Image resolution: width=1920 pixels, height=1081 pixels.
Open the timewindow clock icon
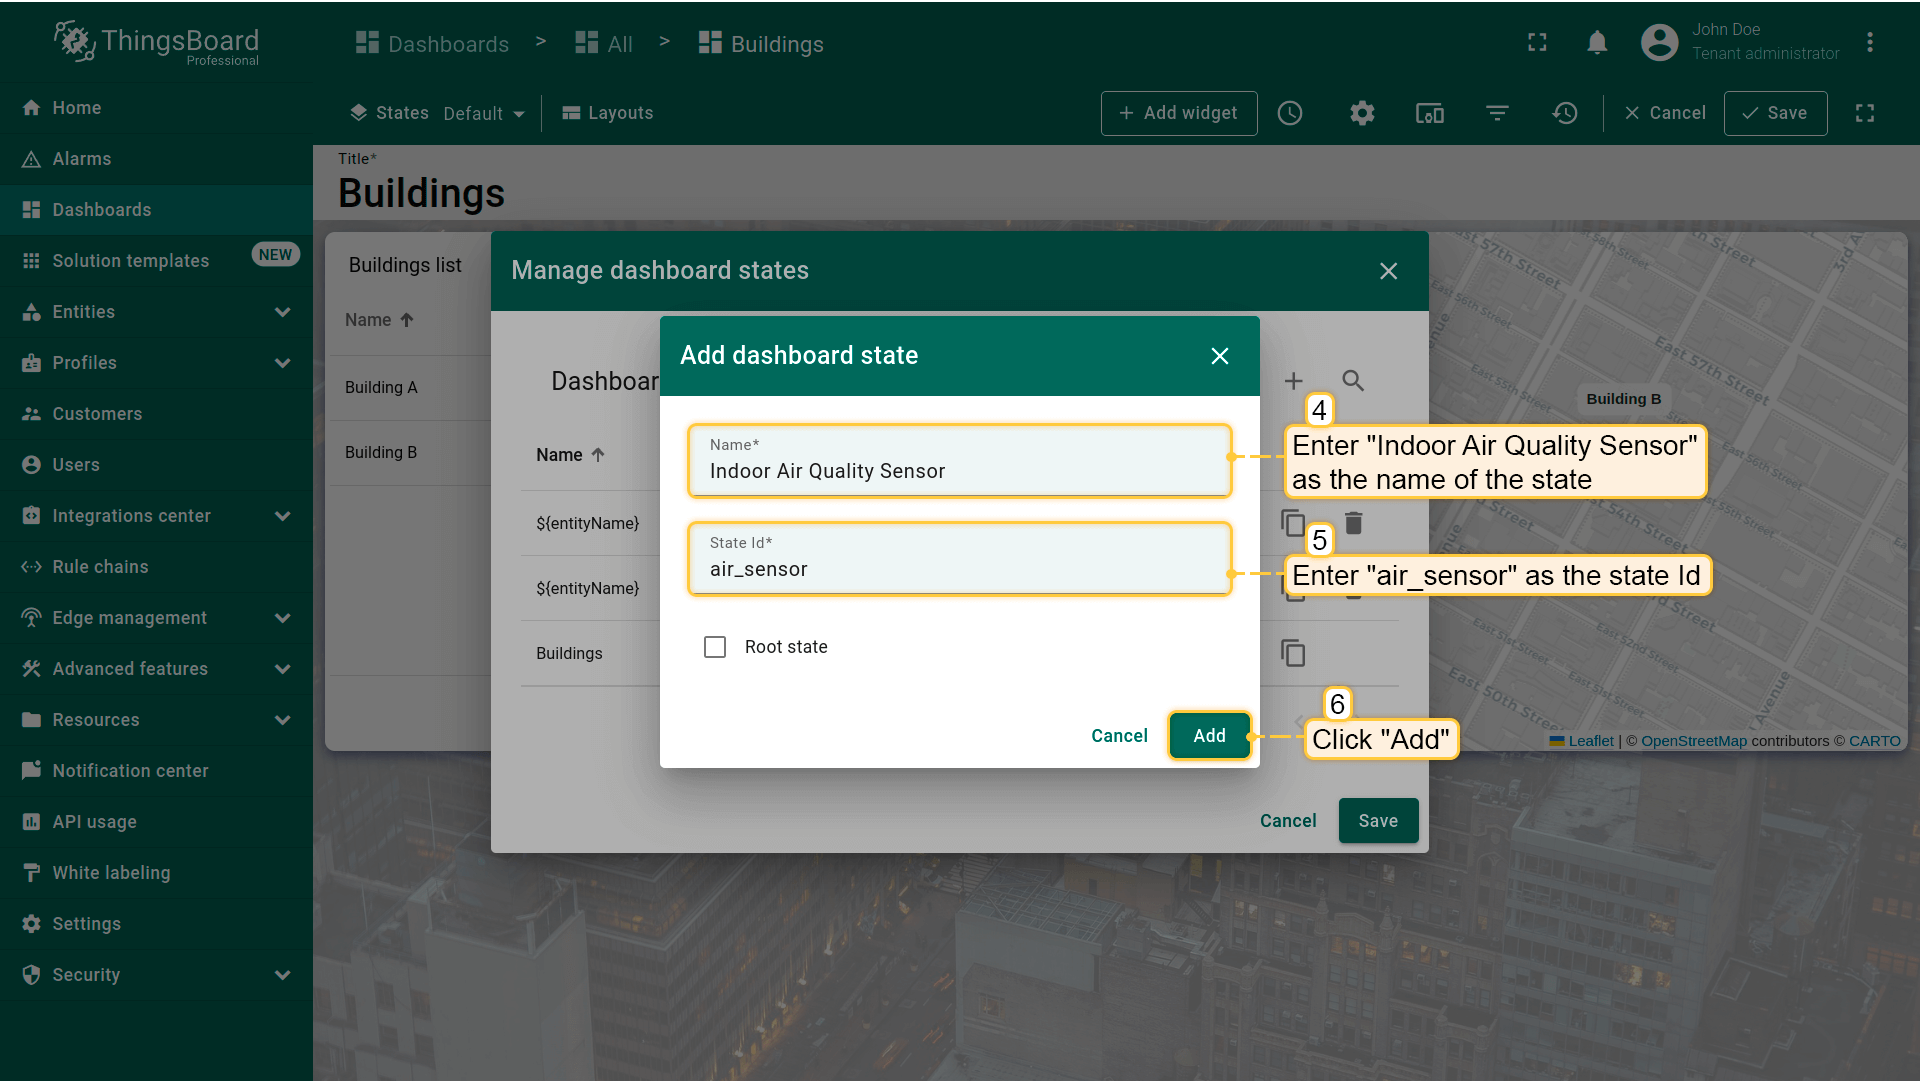click(x=1290, y=113)
